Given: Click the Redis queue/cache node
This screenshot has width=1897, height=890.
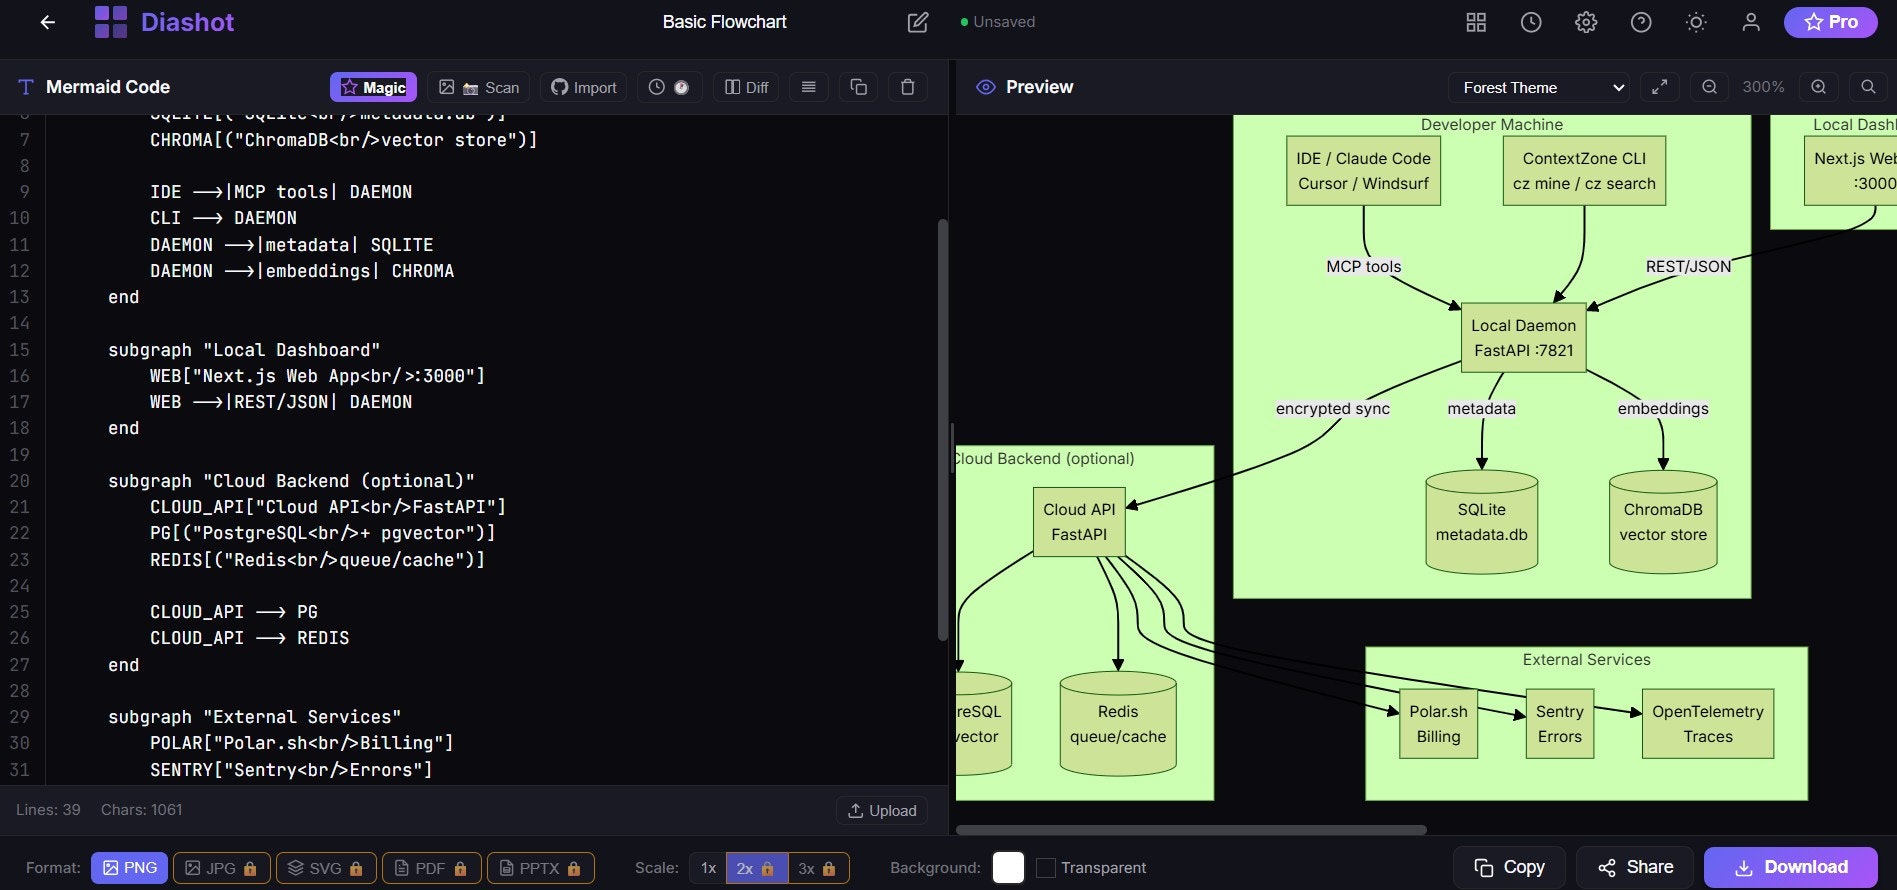Looking at the screenshot, I should [1118, 724].
